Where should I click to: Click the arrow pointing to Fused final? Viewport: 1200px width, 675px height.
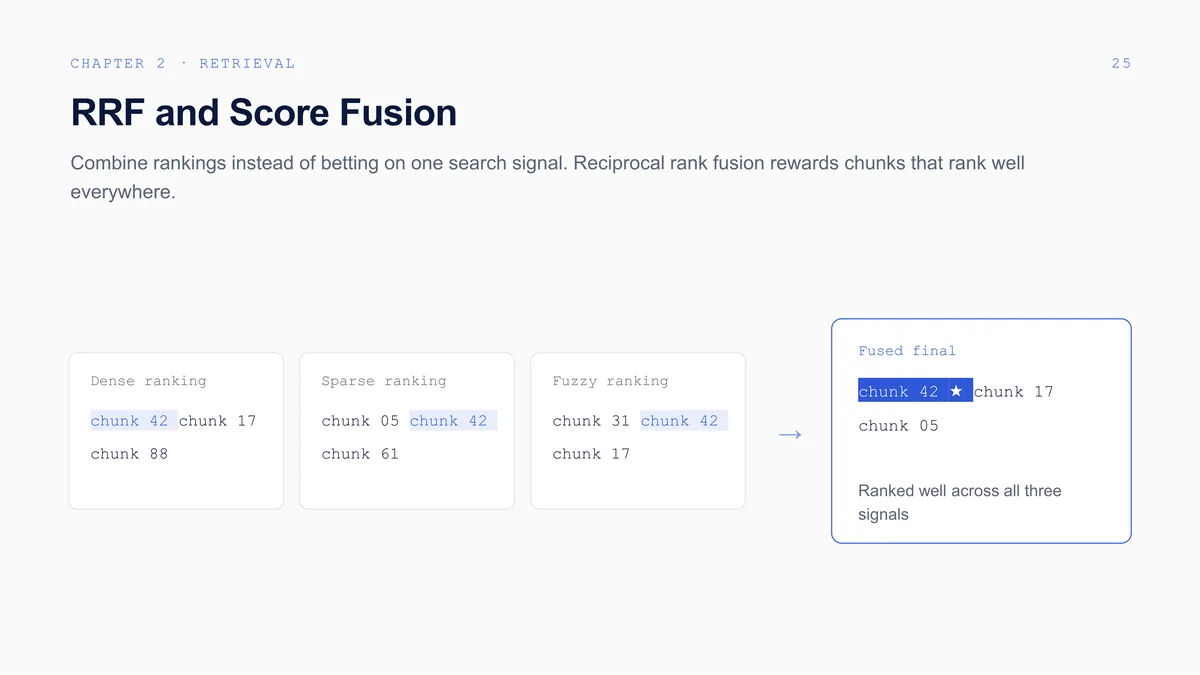[x=790, y=435]
